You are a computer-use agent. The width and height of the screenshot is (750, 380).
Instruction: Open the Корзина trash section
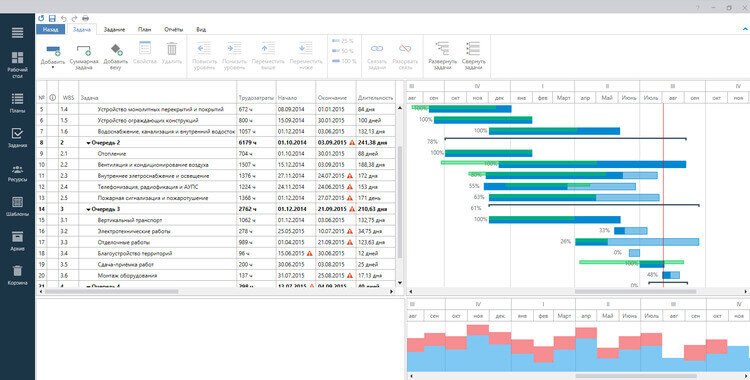[17, 276]
